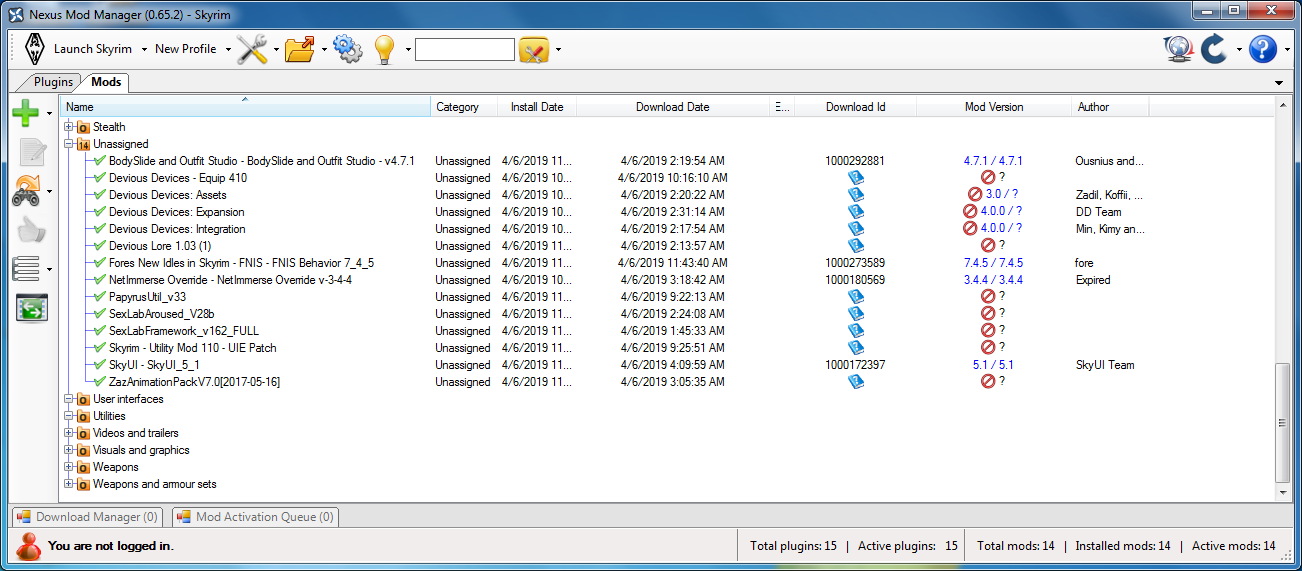Click the red no-version icon for Devious Devices: Integration

(x=970, y=229)
